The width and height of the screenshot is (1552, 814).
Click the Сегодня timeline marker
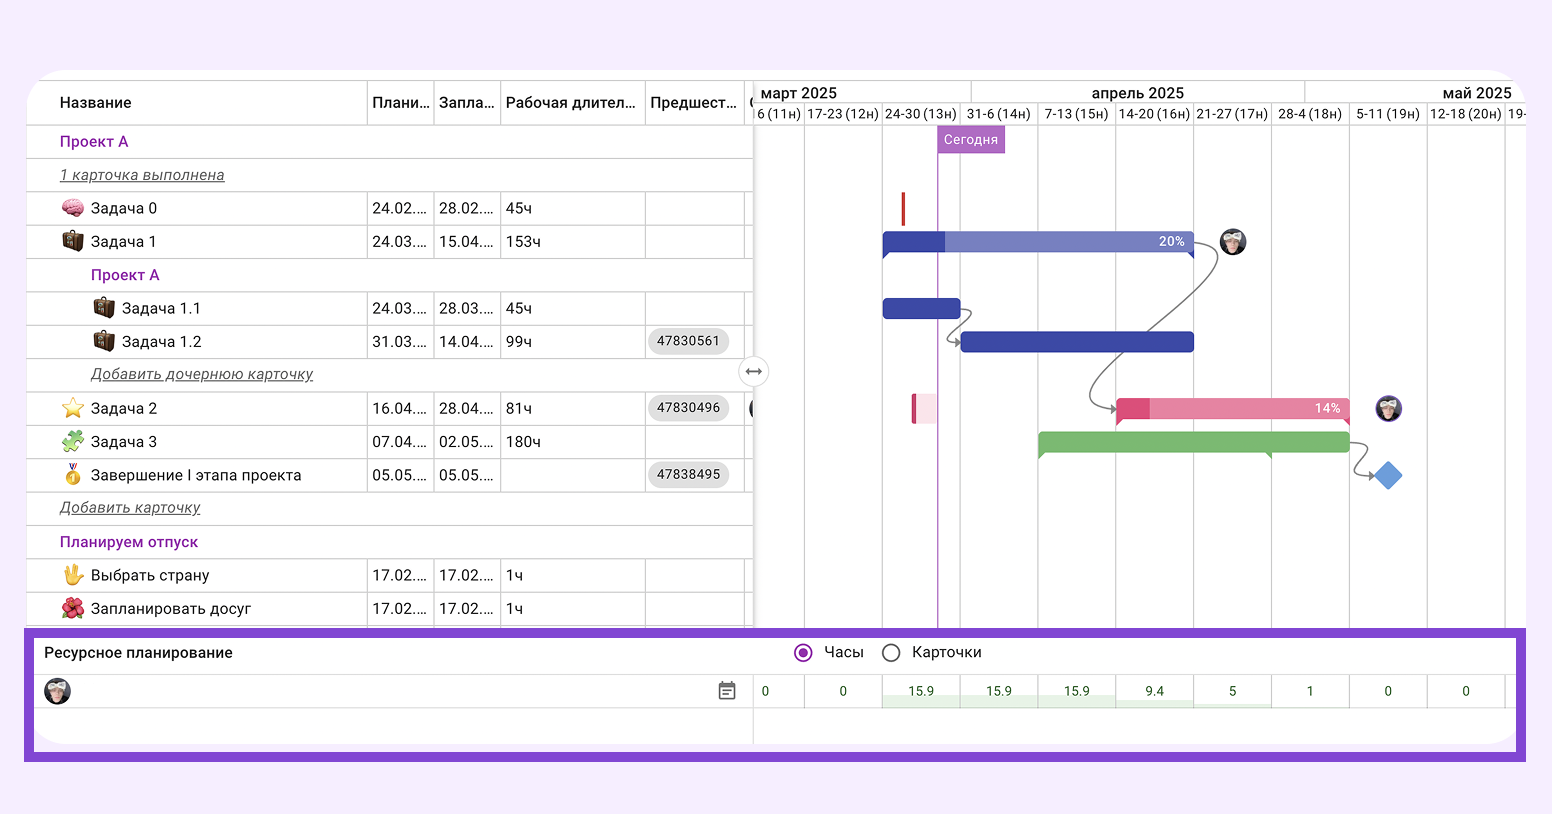tap(970, 140)
